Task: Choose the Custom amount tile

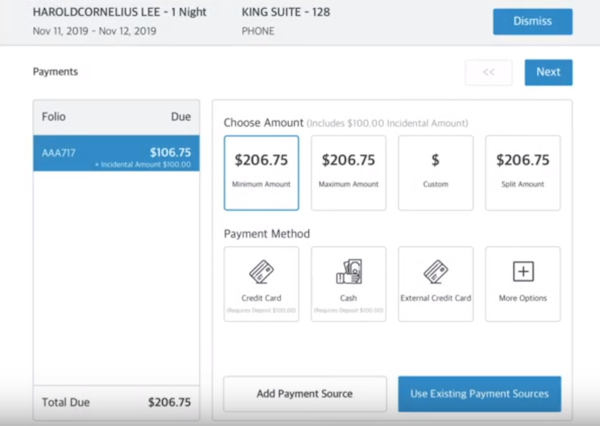Action: [x=435, y=173]
